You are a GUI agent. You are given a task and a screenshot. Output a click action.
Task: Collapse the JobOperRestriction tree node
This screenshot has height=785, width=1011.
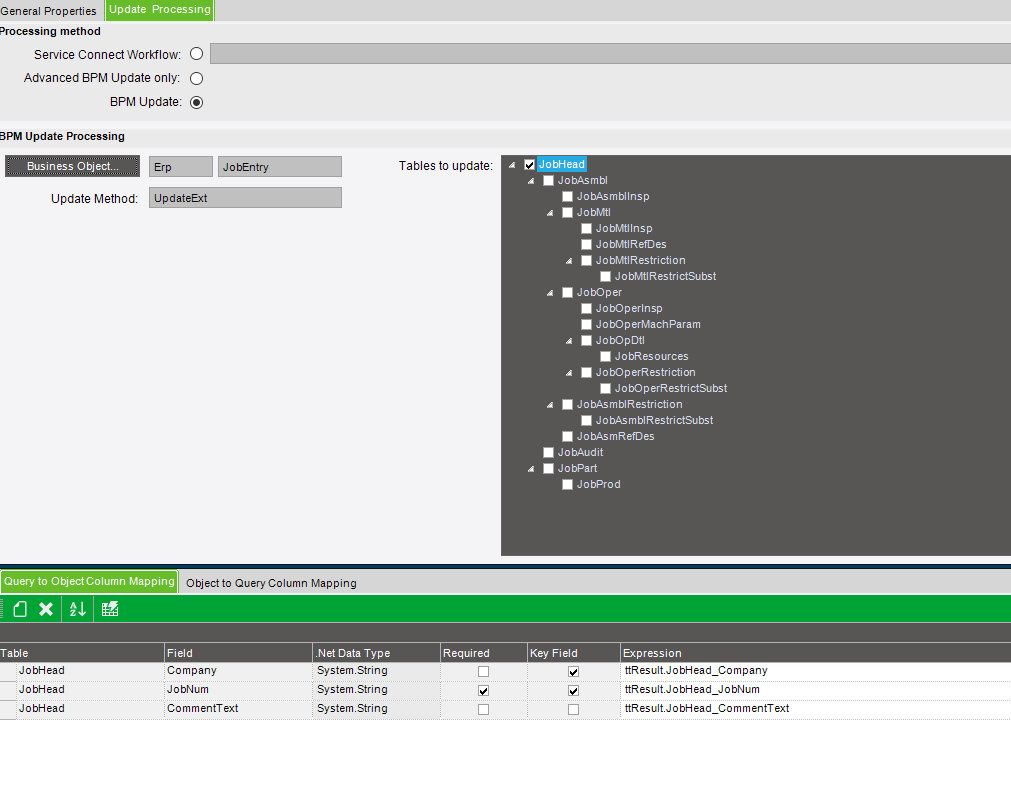(x=569, y=373)
